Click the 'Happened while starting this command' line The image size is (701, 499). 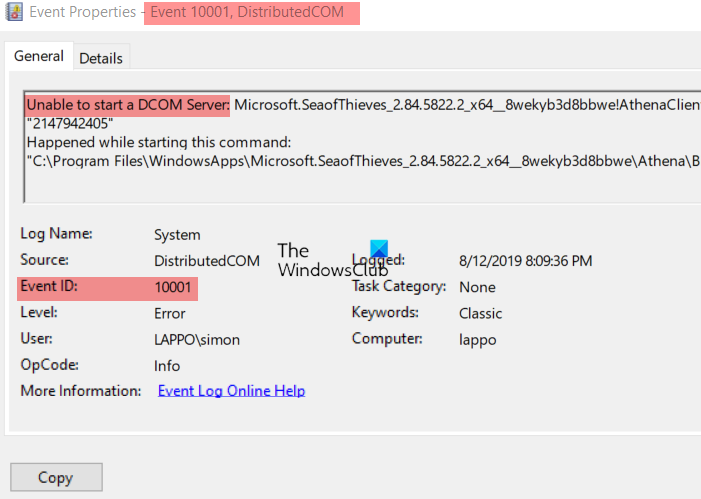click(x=158, y=141)
